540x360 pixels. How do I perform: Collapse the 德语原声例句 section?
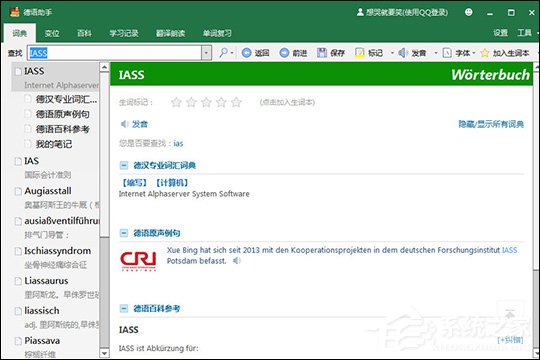pos(124,233)
